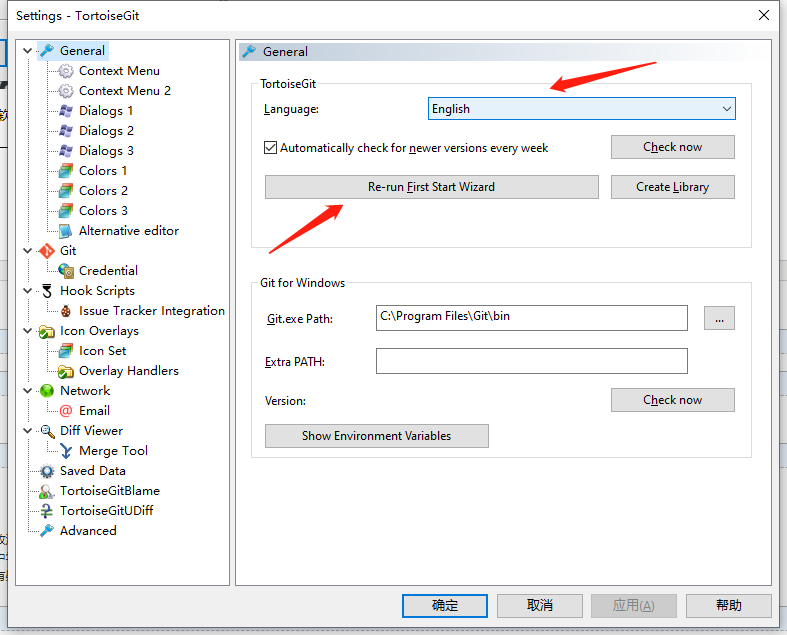Screen dimensions: 787x635
Task: Click the Overlay Handlers folder icon
Action: coord(66,371)
